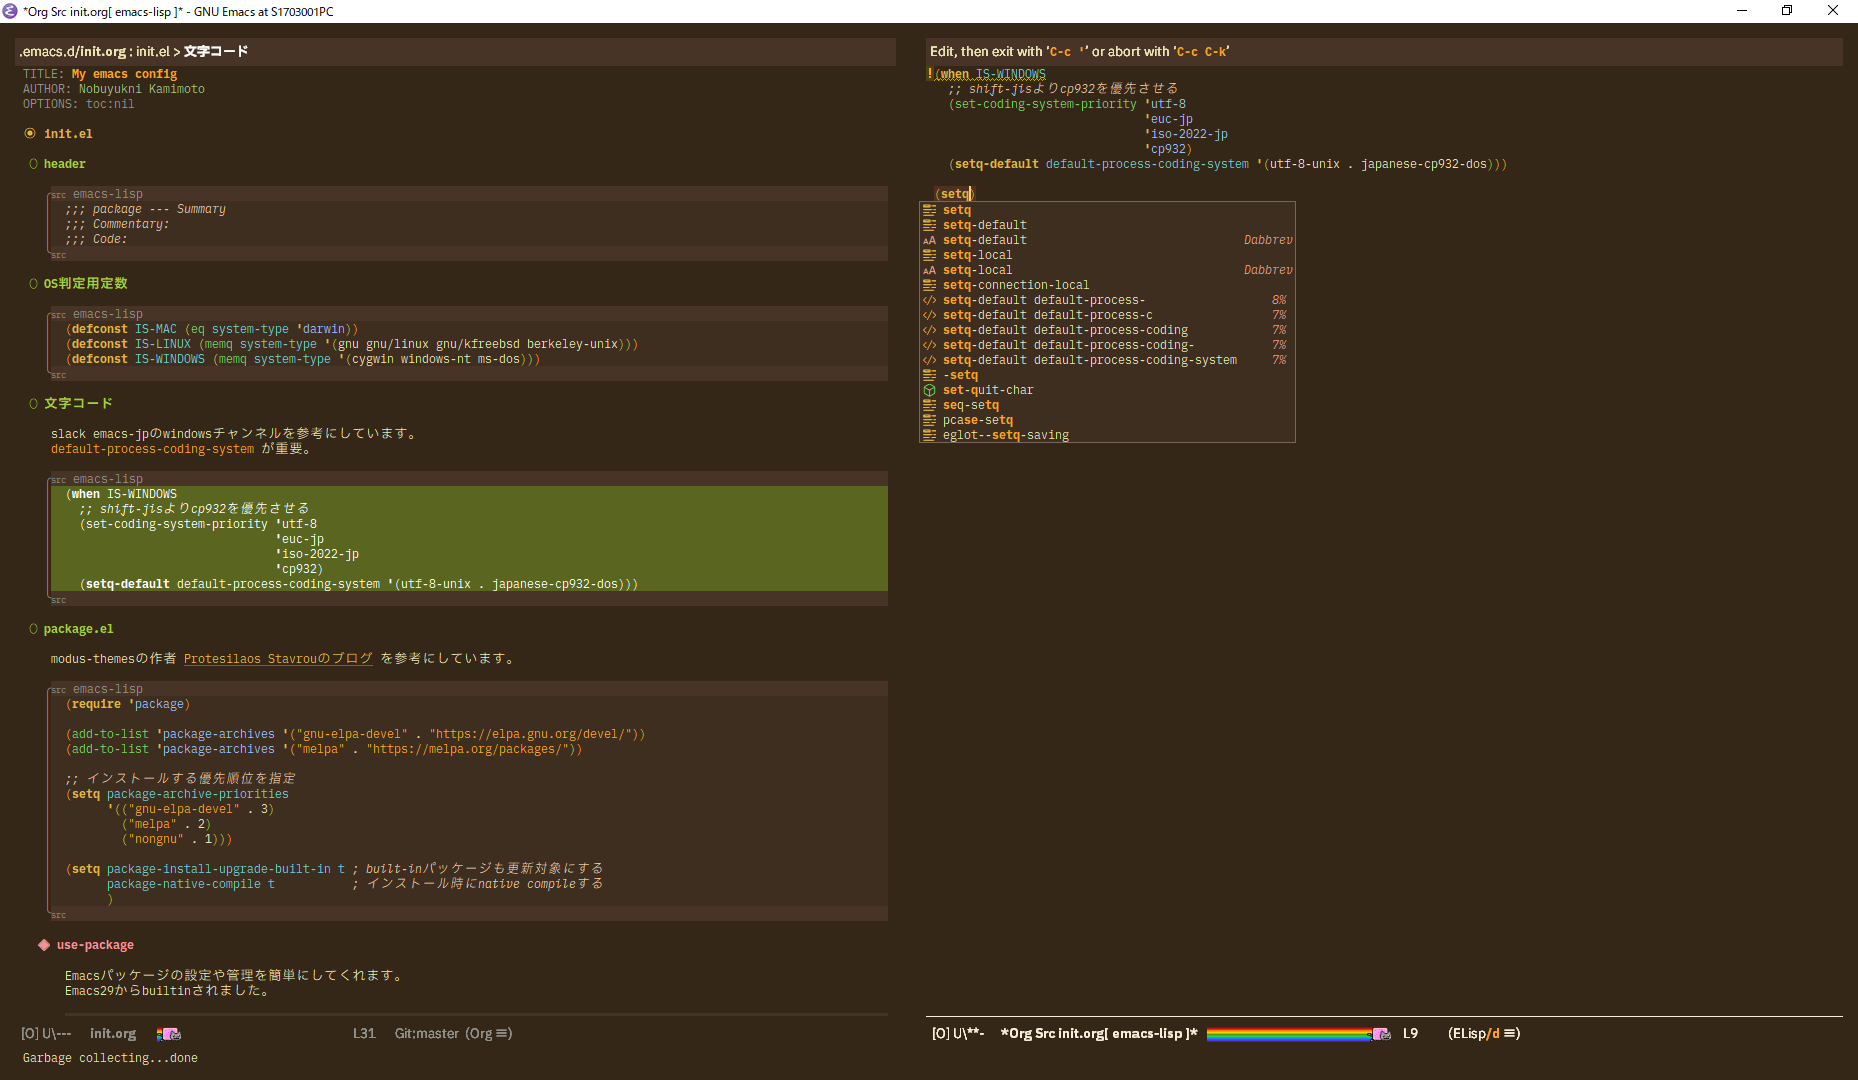The height and width of the screenshot is (1080, 1858).
Task: Expand the OS判定用定数 heading via its bullet
Action: pyautogui.click(x=33, y=283)
